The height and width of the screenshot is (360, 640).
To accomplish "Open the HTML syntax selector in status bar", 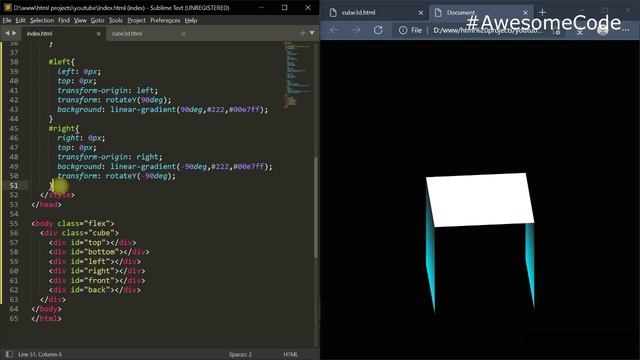I will point(291,354).
